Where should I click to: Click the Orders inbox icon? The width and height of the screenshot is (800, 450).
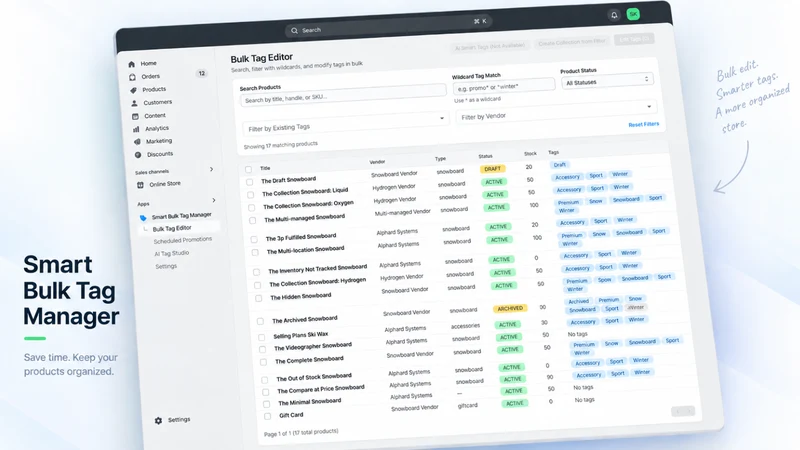pos(133,77)
